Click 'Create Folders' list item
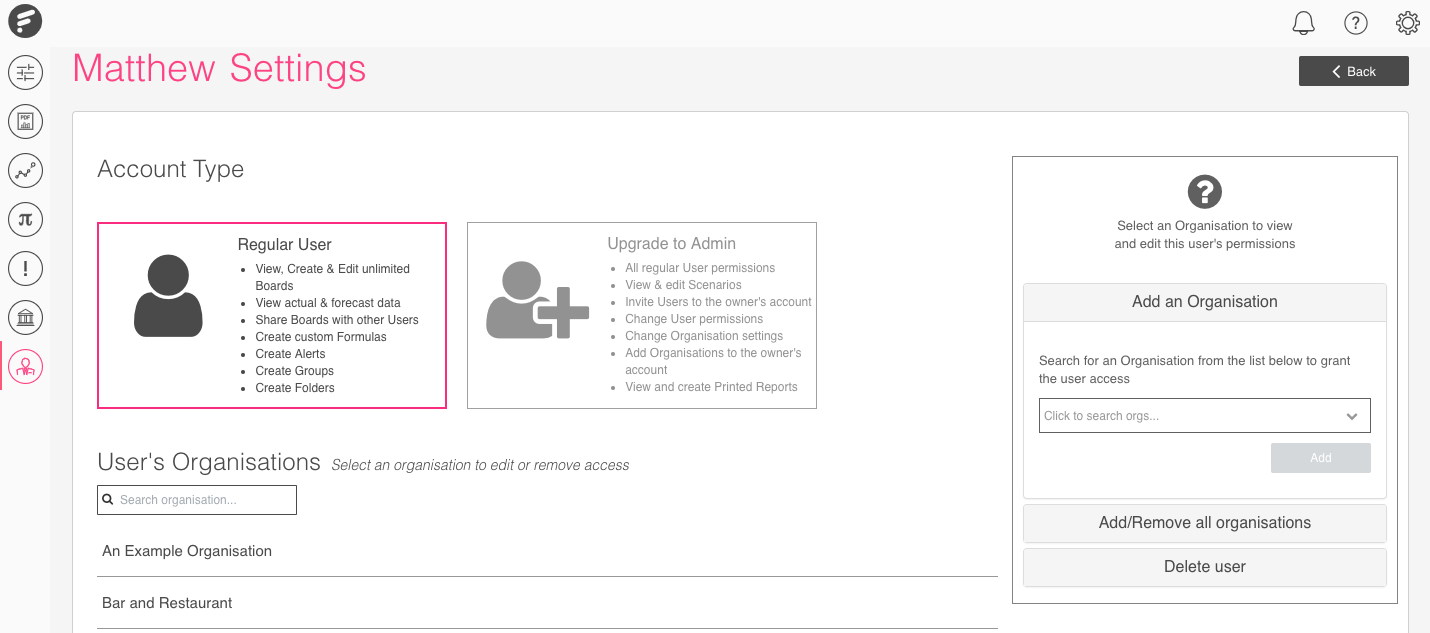 pyautogui.click(x=295, y=388)
